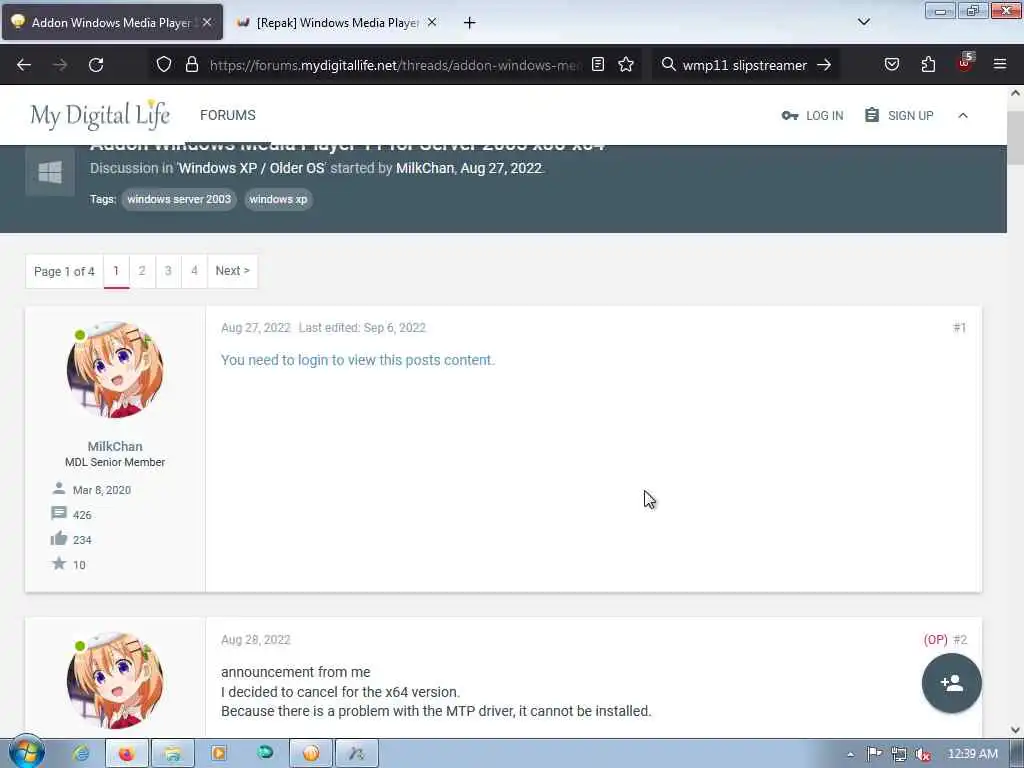This screenshot has height=768, width=1024.
Task: Open the Extensions puzzle icon
Action: click(928, 64)
